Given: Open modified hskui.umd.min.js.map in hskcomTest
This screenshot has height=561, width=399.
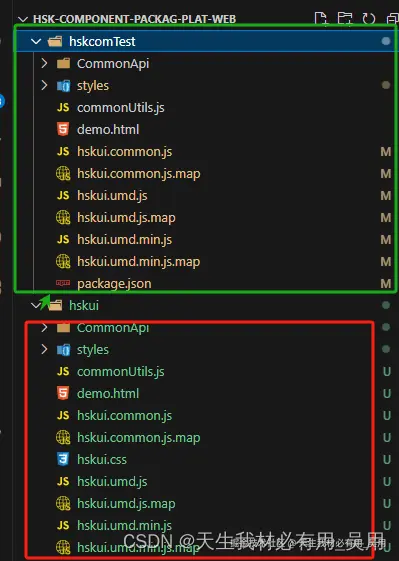Looking at the screenshot, I should point(138,262).
